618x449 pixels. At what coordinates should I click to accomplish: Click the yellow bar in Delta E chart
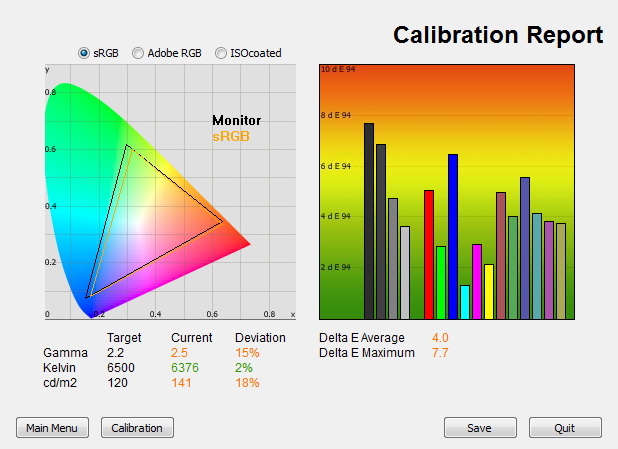(489, 292)
